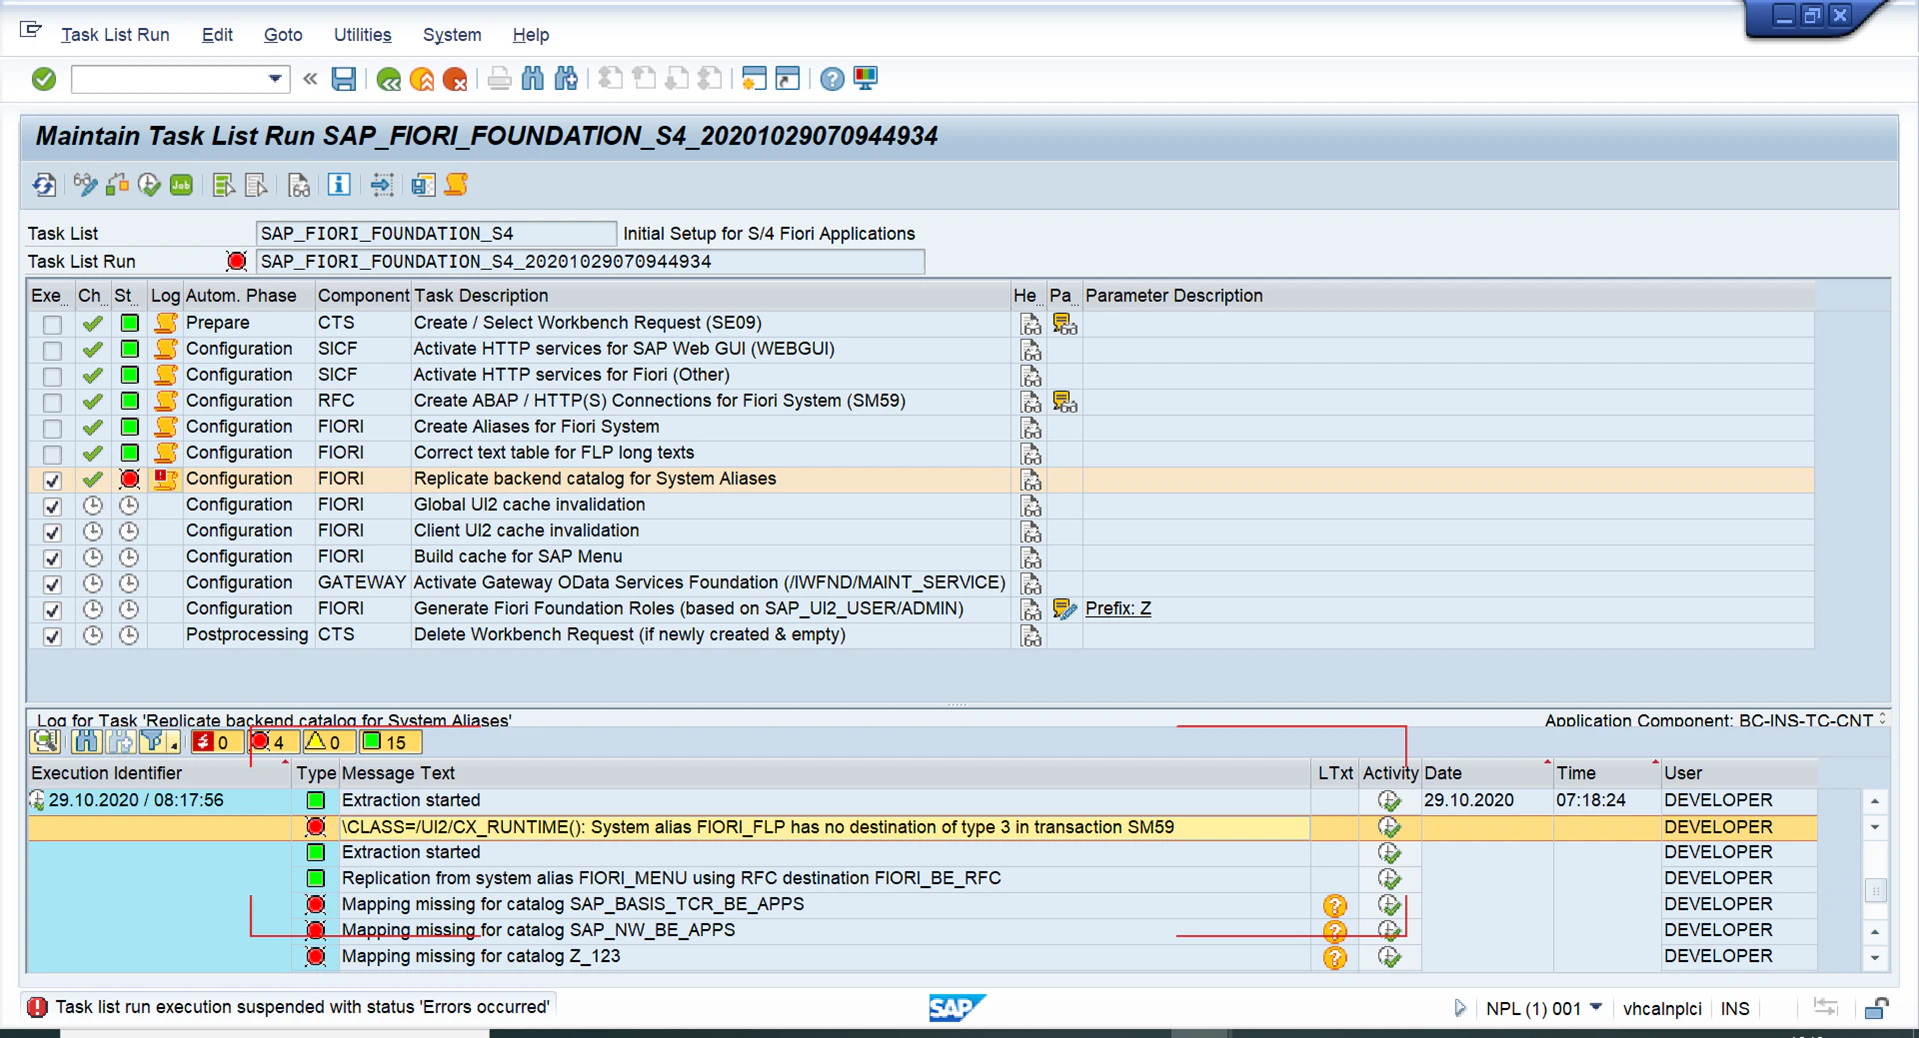Uncheck Execute box for Activate Gateway OData Services
This screenshot has height=1038, width=1919.
(x=52, y=584)
